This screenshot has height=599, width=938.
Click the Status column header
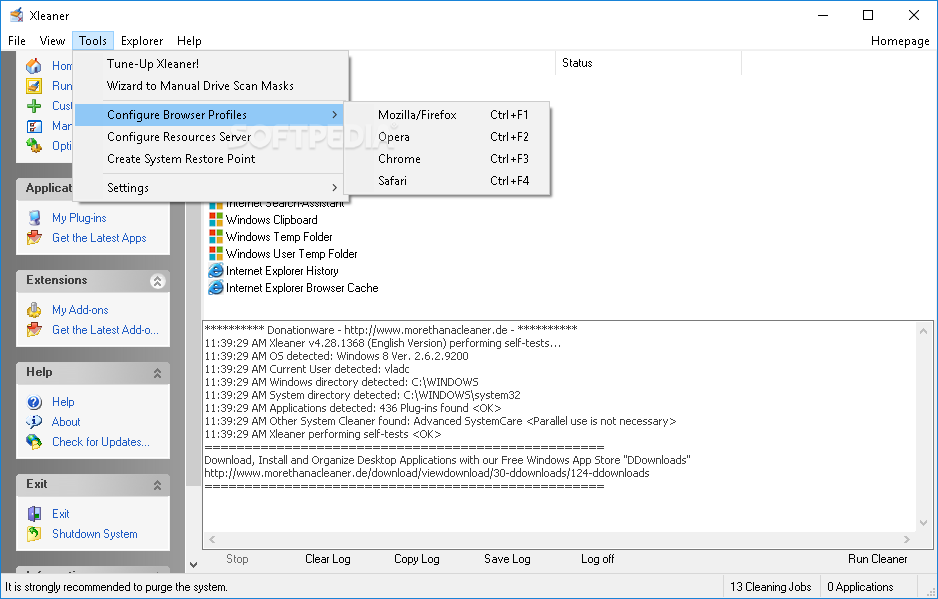[648, 63]
